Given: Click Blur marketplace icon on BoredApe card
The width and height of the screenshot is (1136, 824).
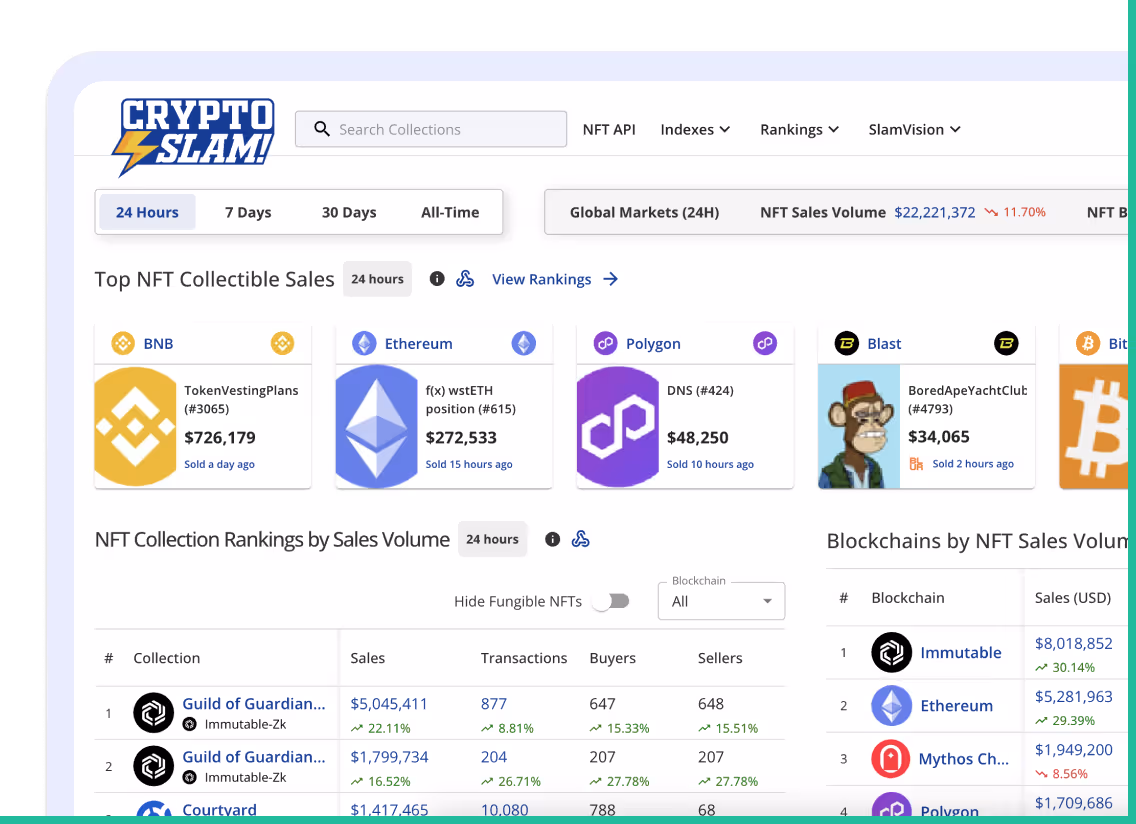Looking at the screenshot, I should 916,464.
